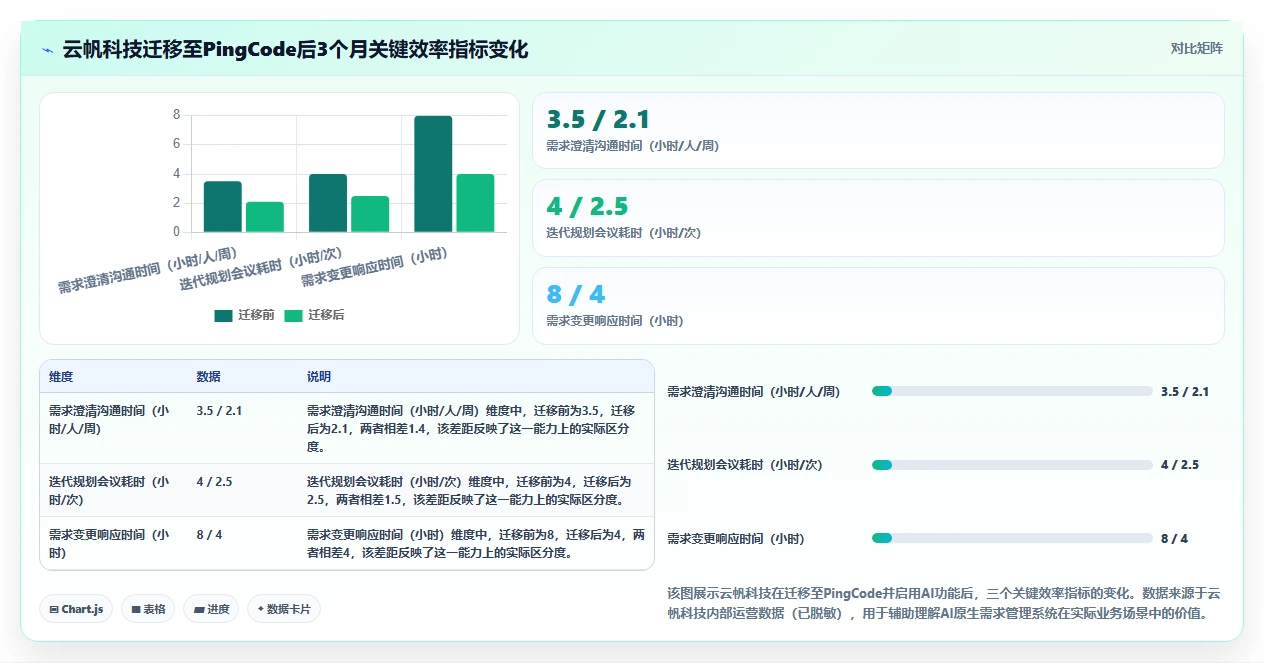Click table cell value 3.5 / 2.1
Image resolution: width=1264 pixels, height=663 pixels.
(x=219, y=411)
